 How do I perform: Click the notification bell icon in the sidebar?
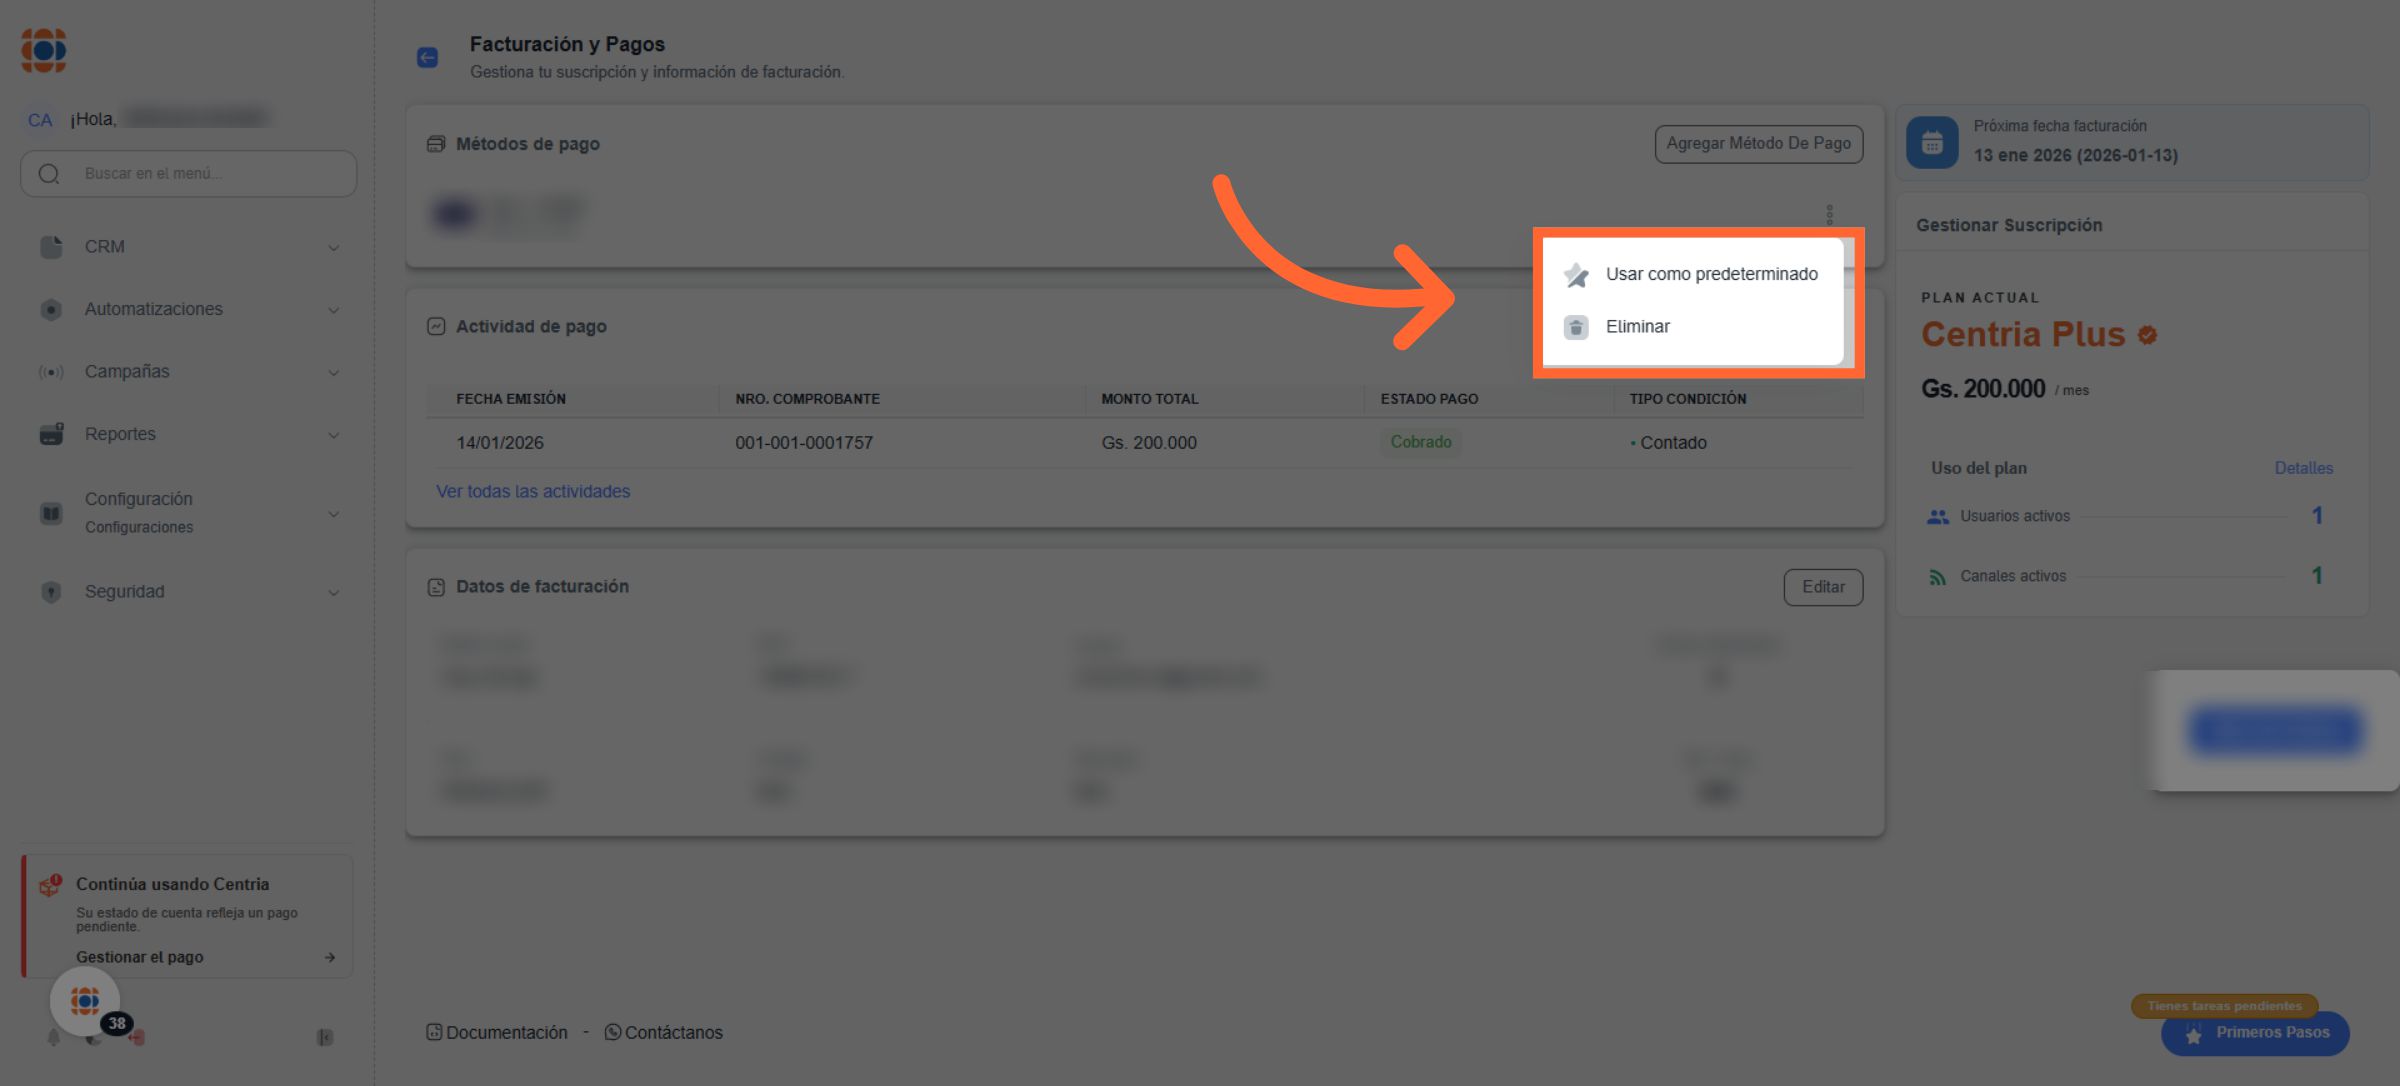coord(54,1038)
